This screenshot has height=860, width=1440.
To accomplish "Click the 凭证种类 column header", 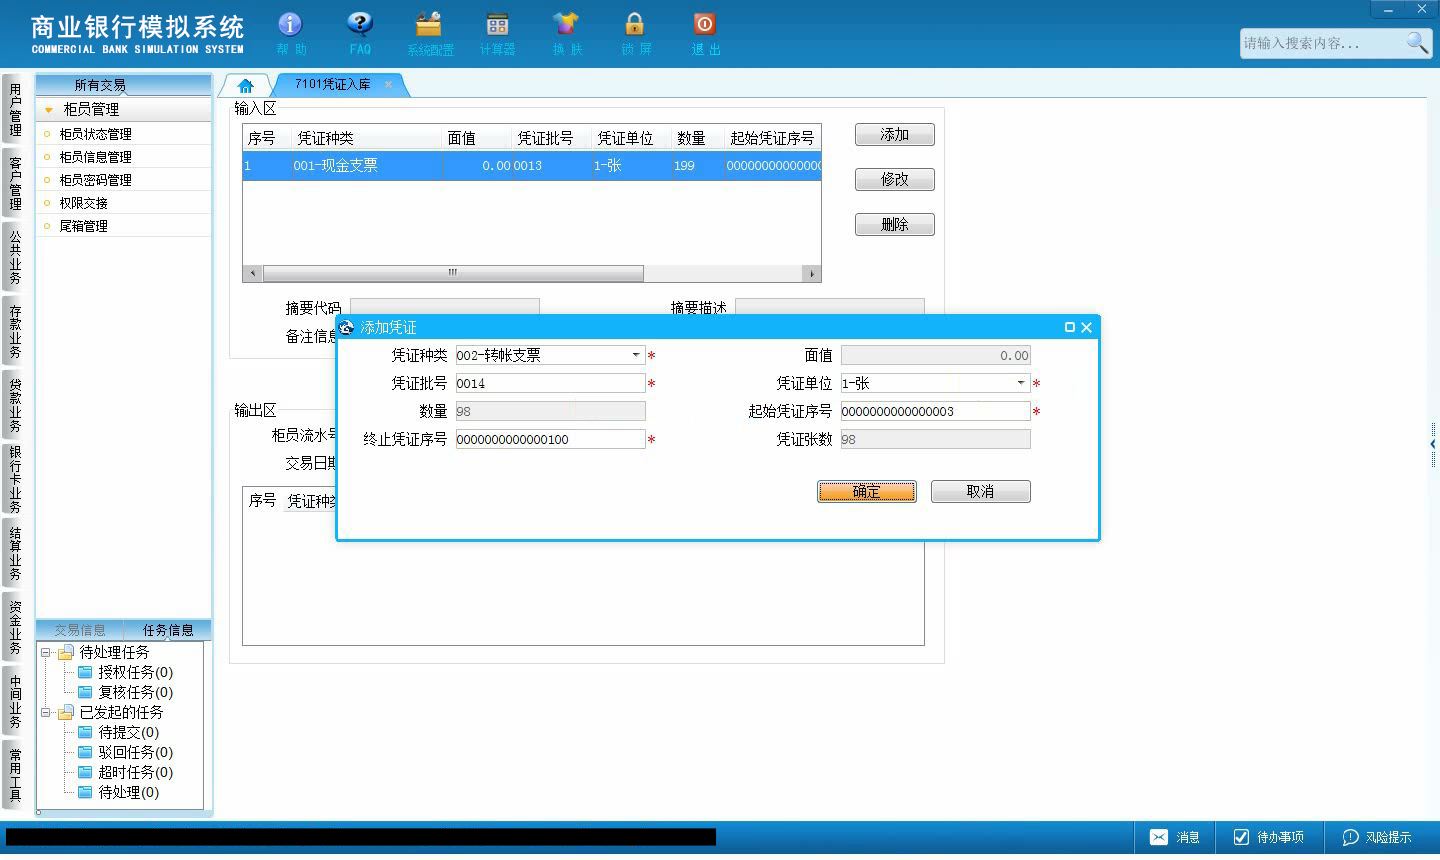I will (366, 138).
